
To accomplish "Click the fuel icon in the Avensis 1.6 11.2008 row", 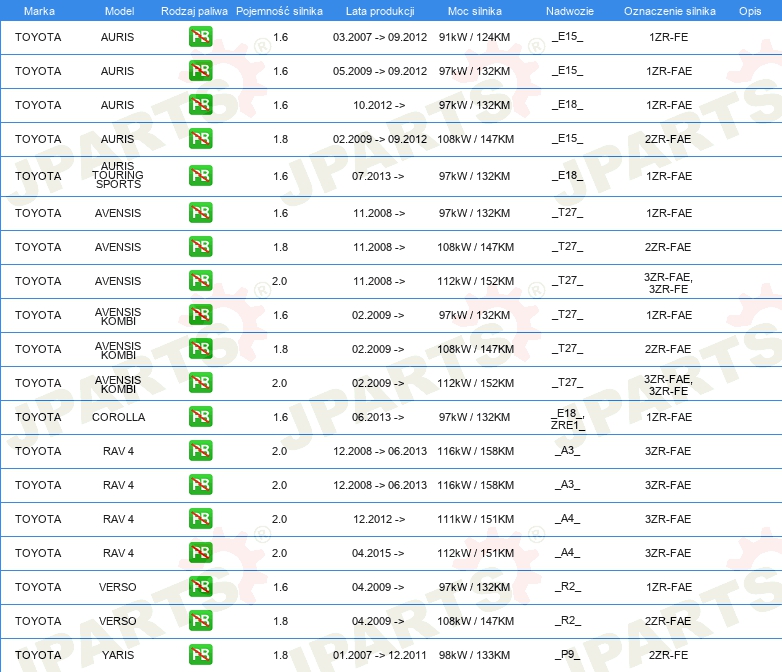I will coord(200,213).
